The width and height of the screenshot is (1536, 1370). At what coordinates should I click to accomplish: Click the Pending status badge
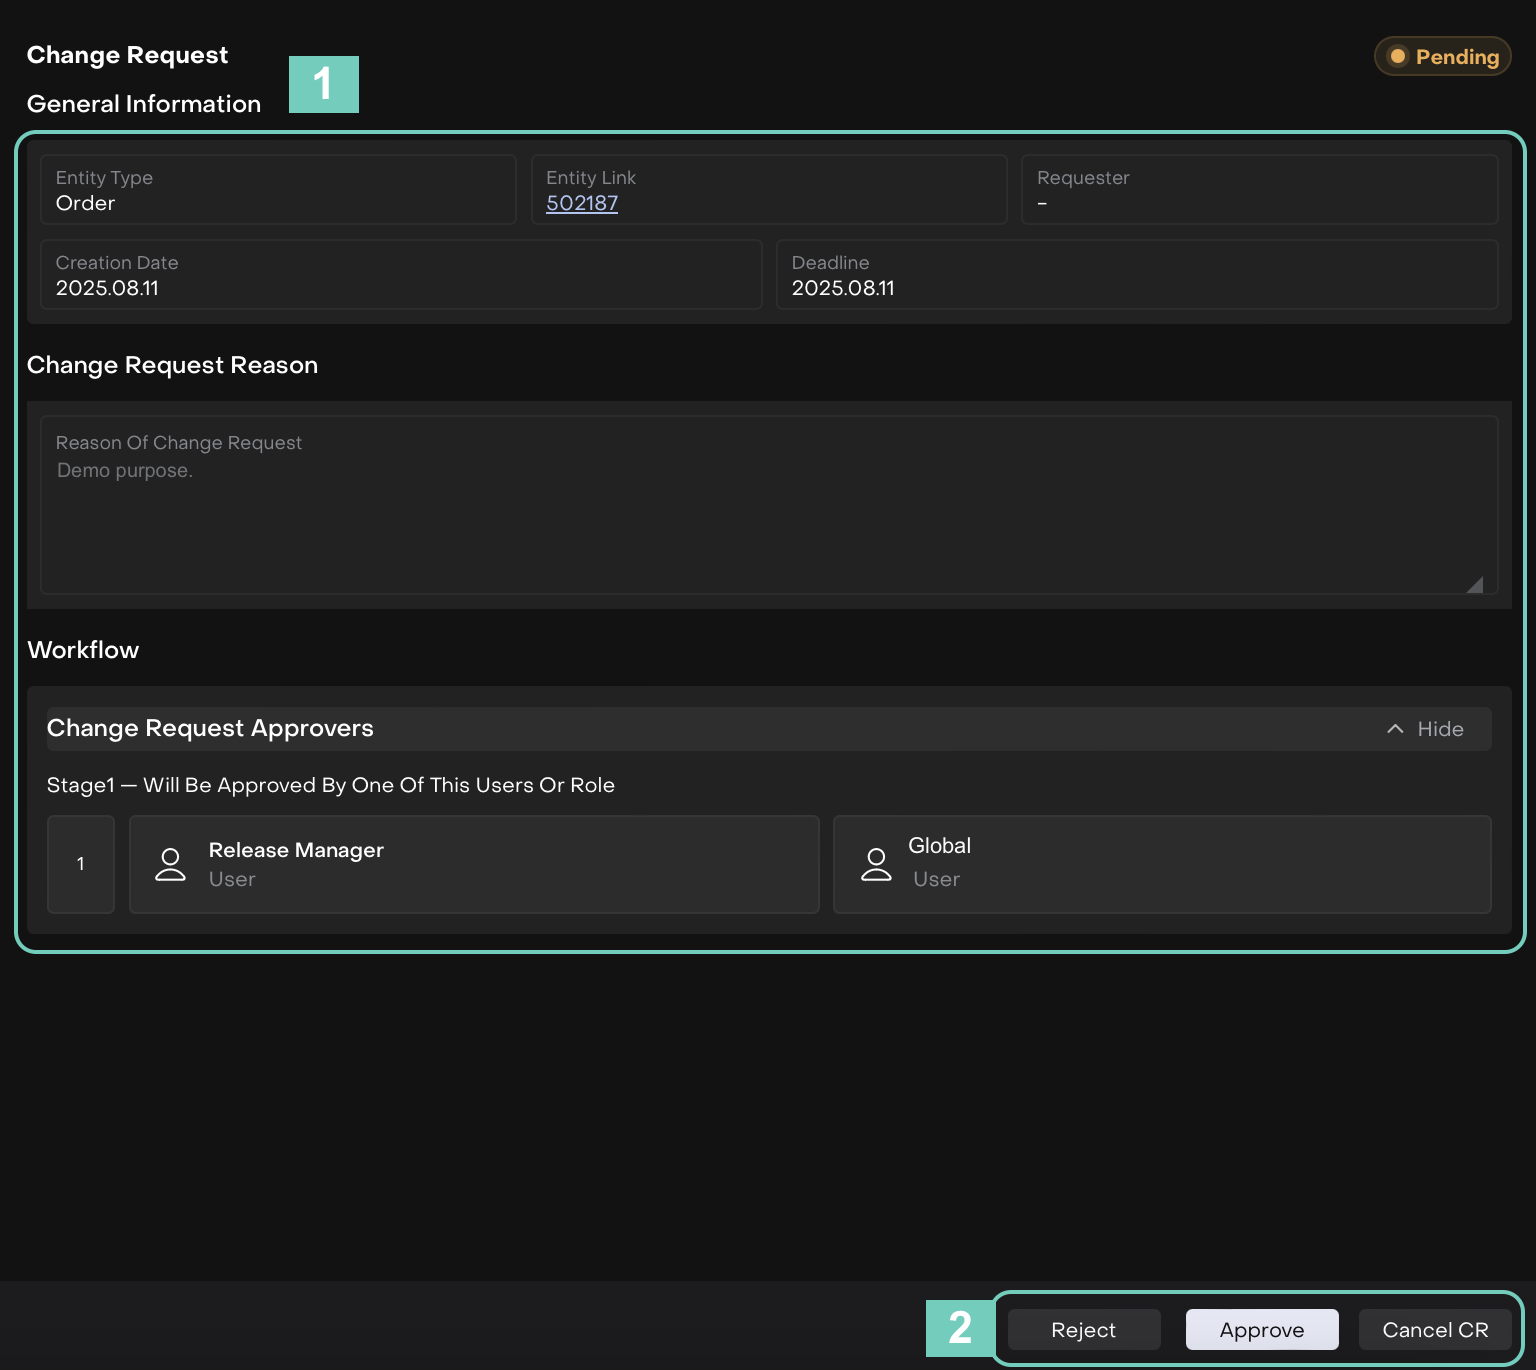click(x=1442, y=56)
